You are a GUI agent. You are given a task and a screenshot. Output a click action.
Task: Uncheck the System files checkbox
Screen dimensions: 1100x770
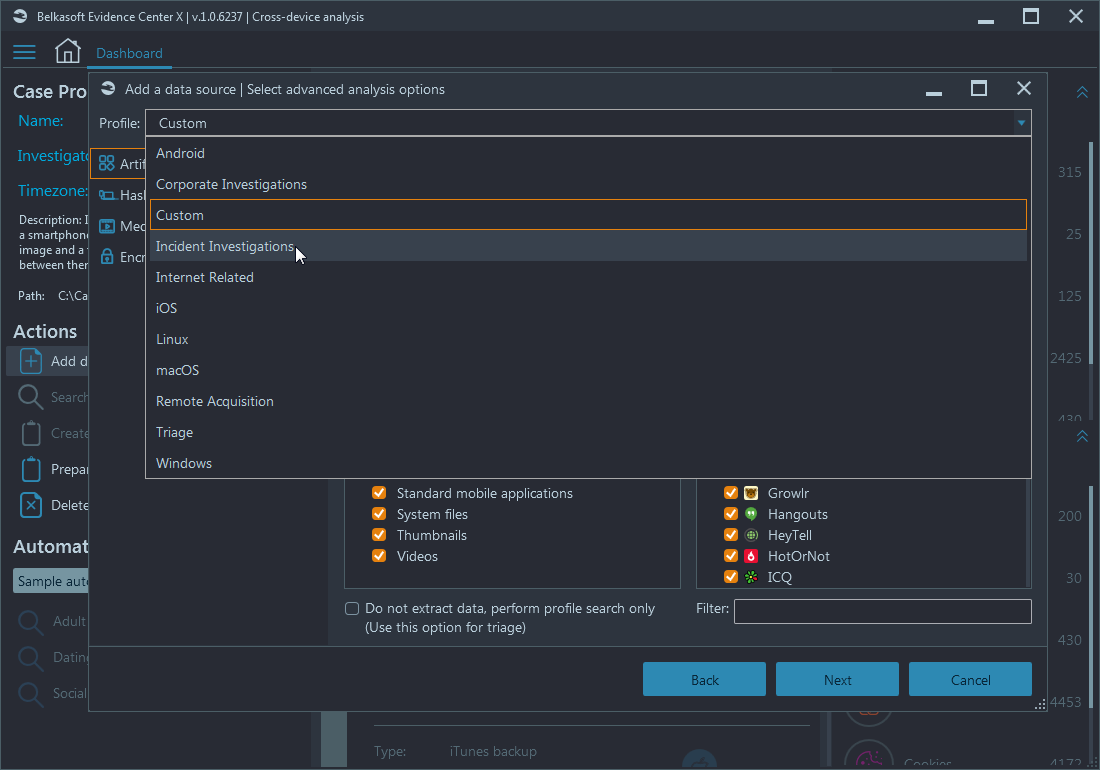(x=379, y=514)
